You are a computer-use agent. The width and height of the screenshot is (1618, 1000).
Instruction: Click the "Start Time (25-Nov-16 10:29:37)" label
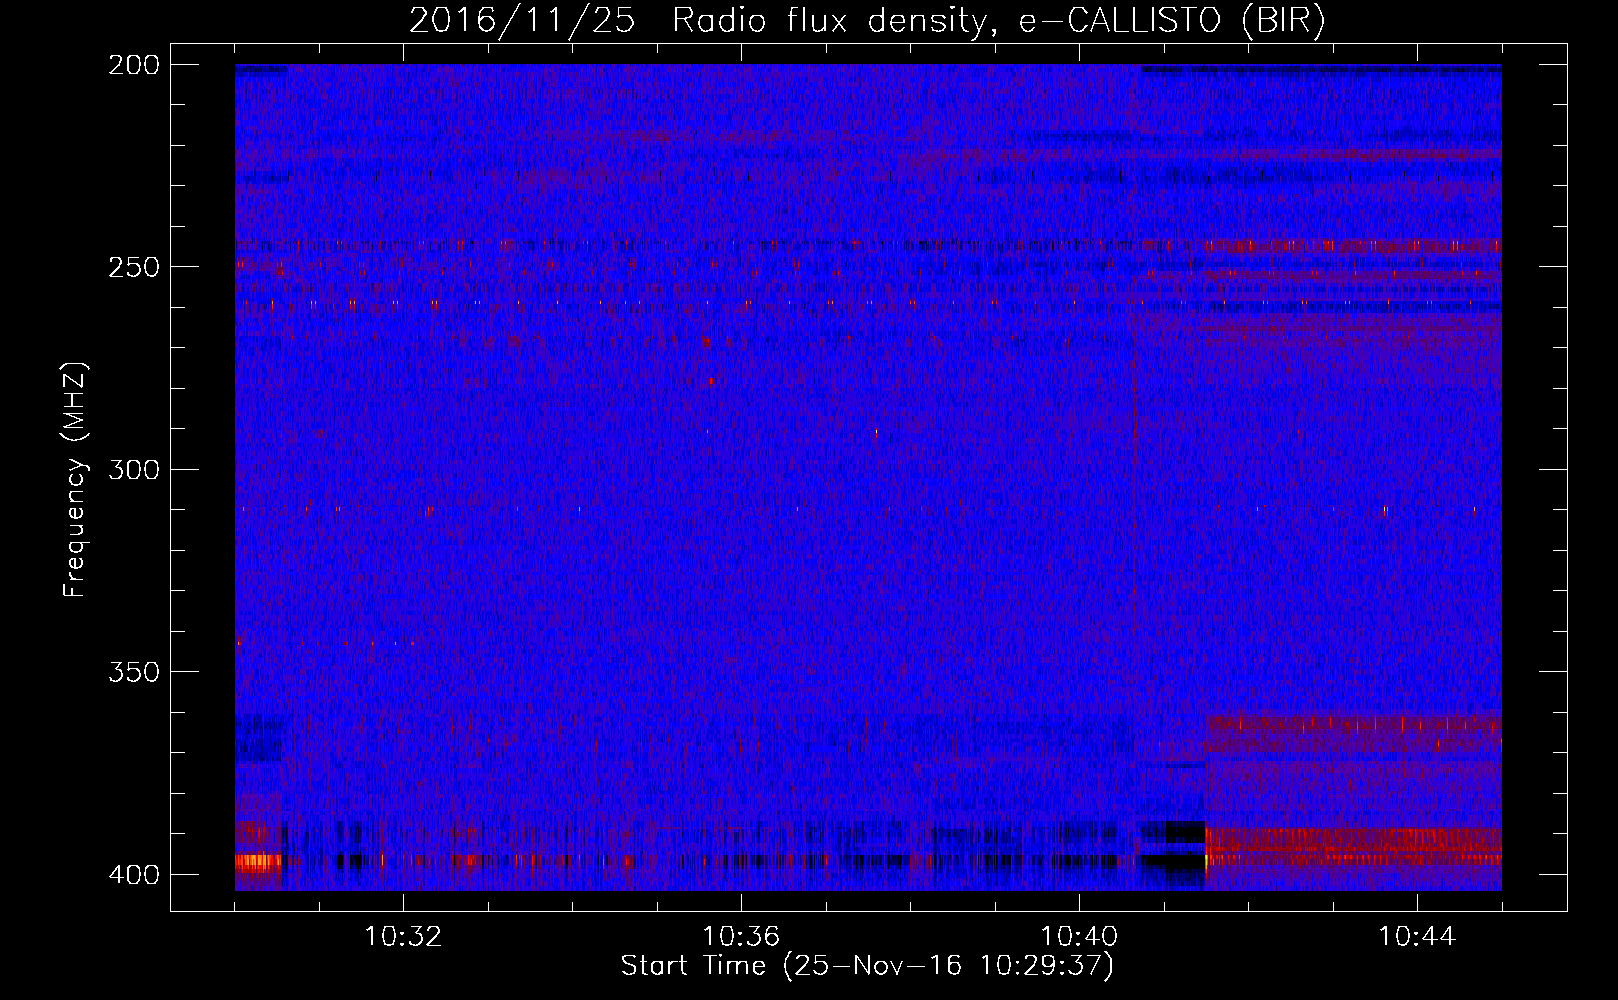click(867, 966)
